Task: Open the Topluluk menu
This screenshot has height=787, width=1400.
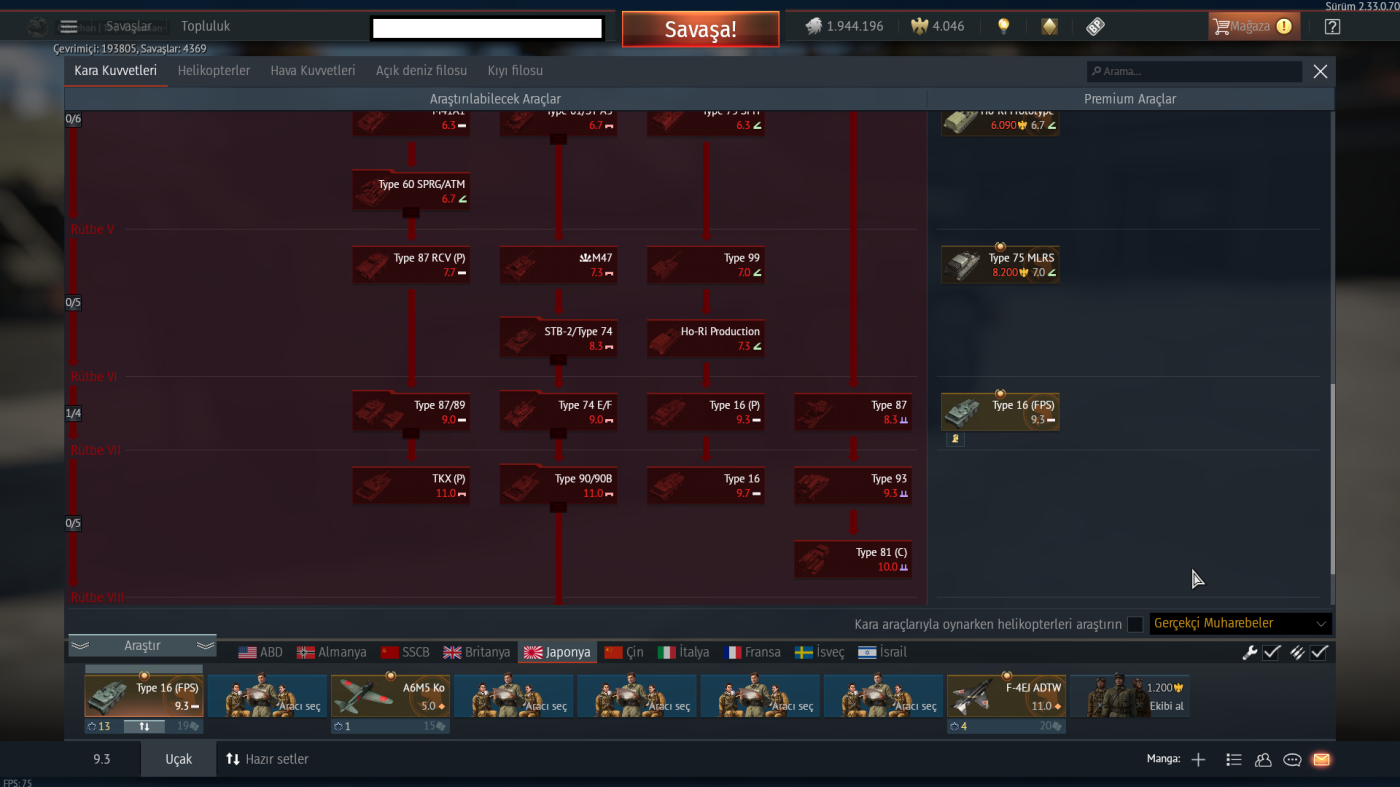Action: click(205, 26)
